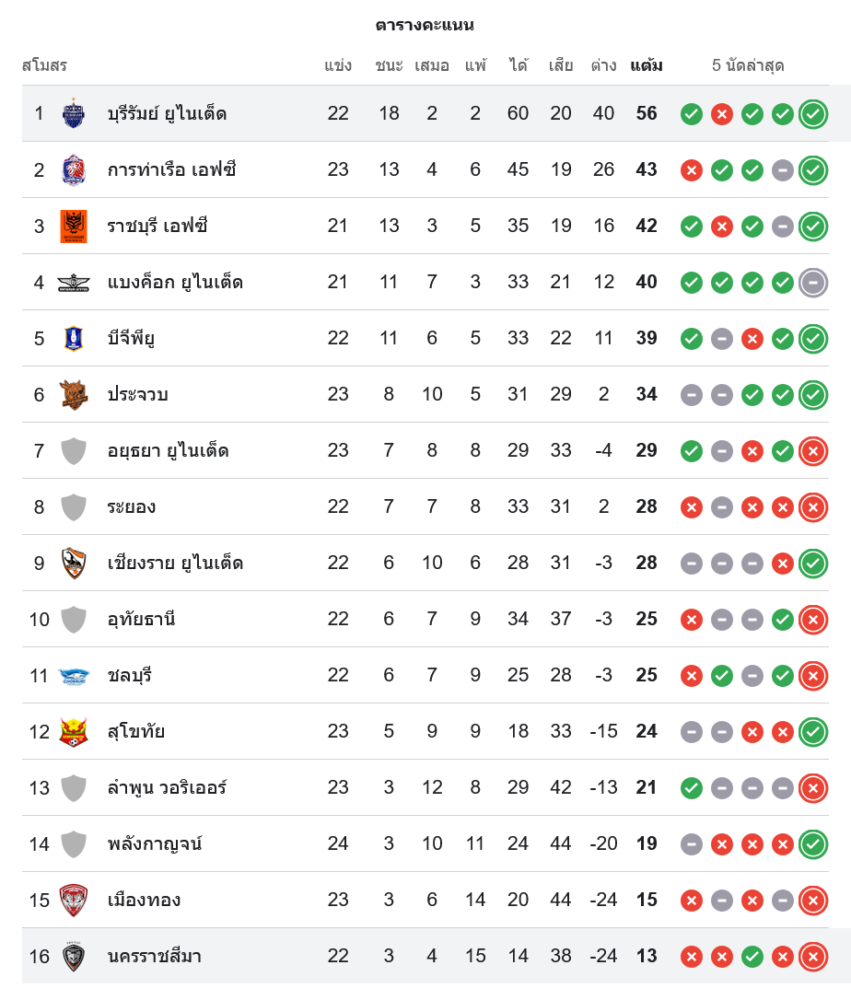Click แบงค็อก ยูไนเต็ด's circled latest draw icon
The image size is (851, 1000).
click(813, 282)
